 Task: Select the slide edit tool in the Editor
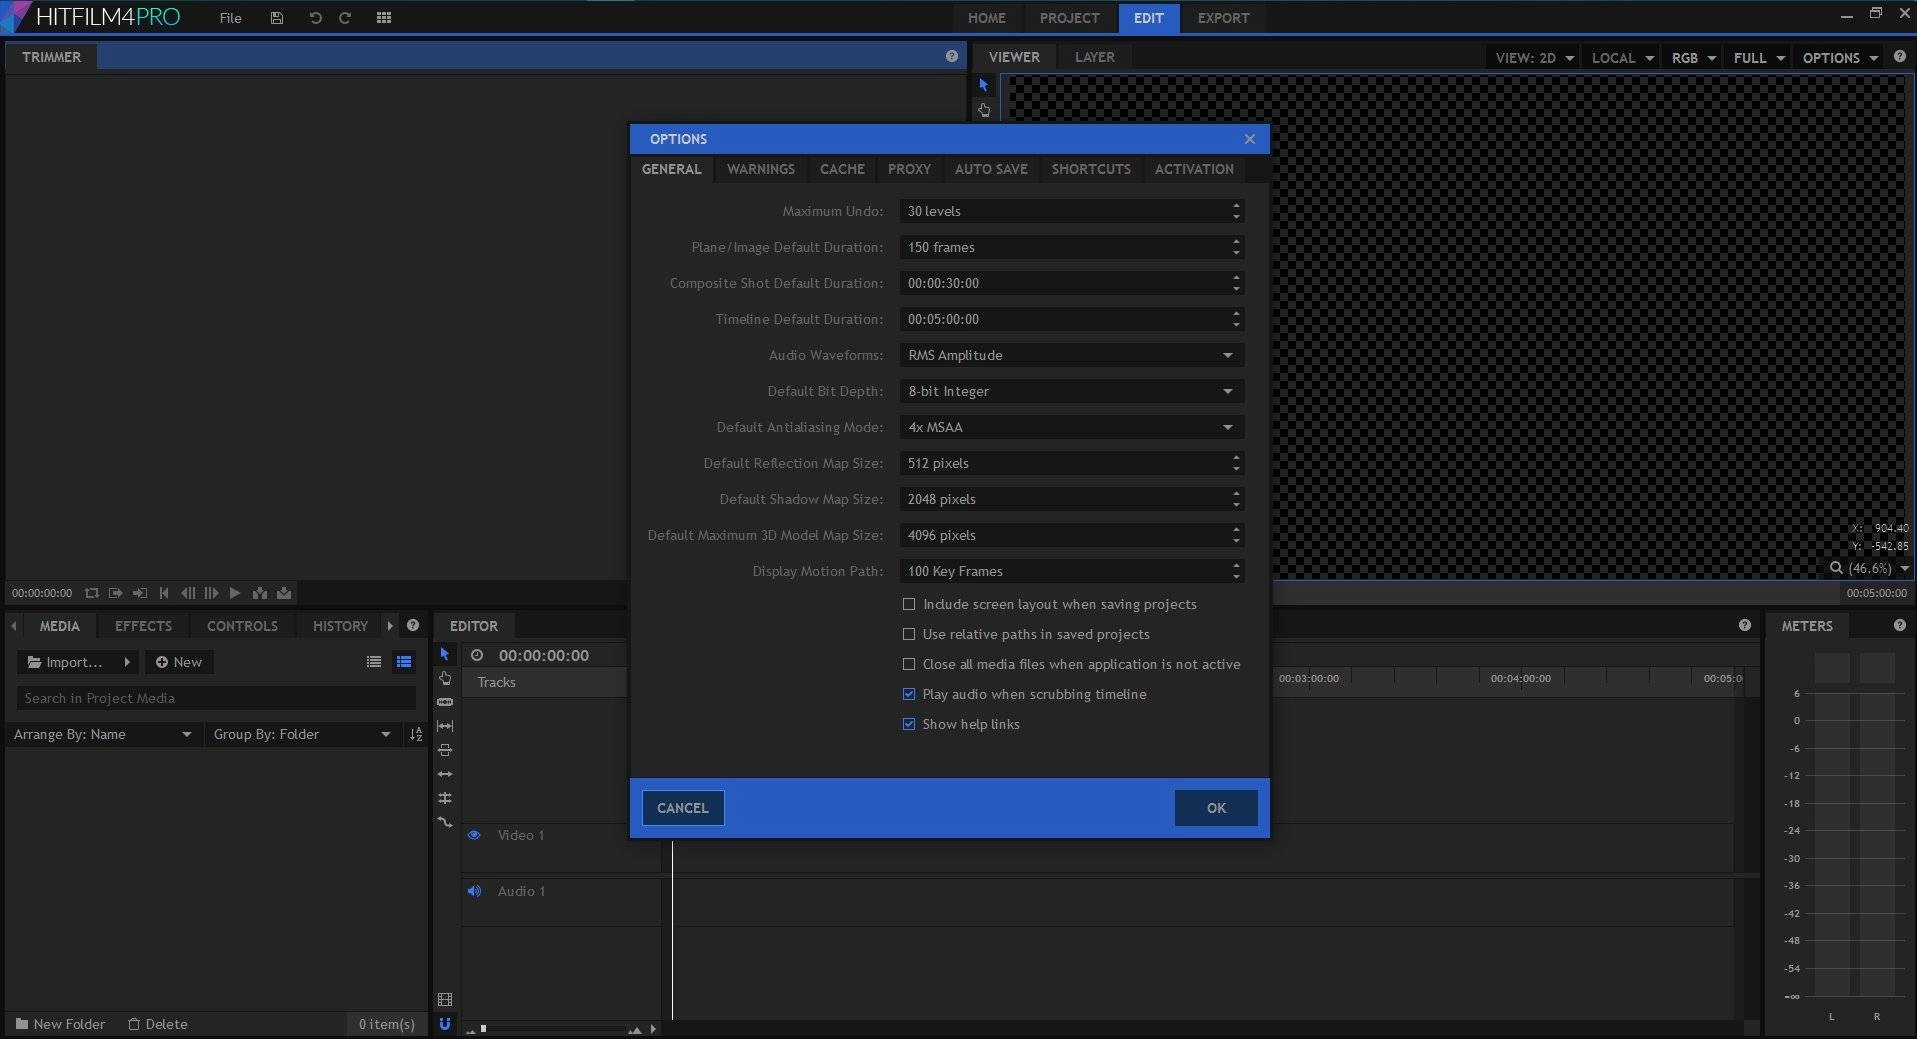click(x=445, y=750)
